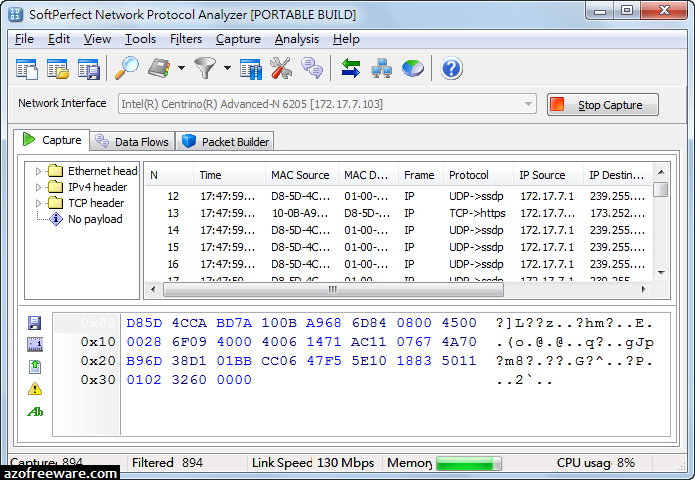
Task: Select packet row number 15
Action: pos(399,247)
